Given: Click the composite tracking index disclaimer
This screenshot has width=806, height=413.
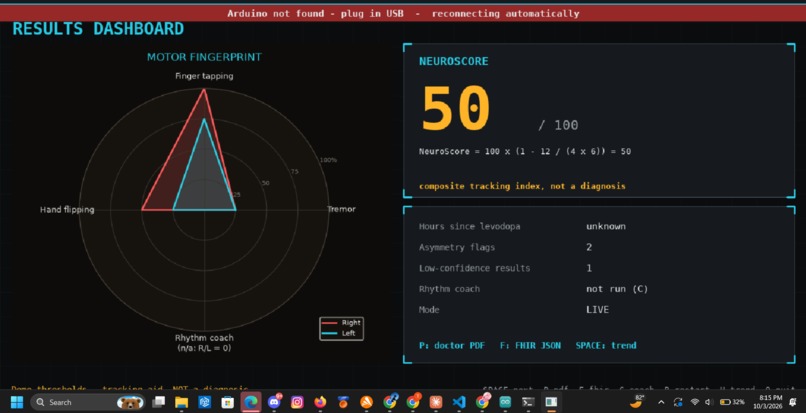Looking at the screenshot, I should (522, 186).
